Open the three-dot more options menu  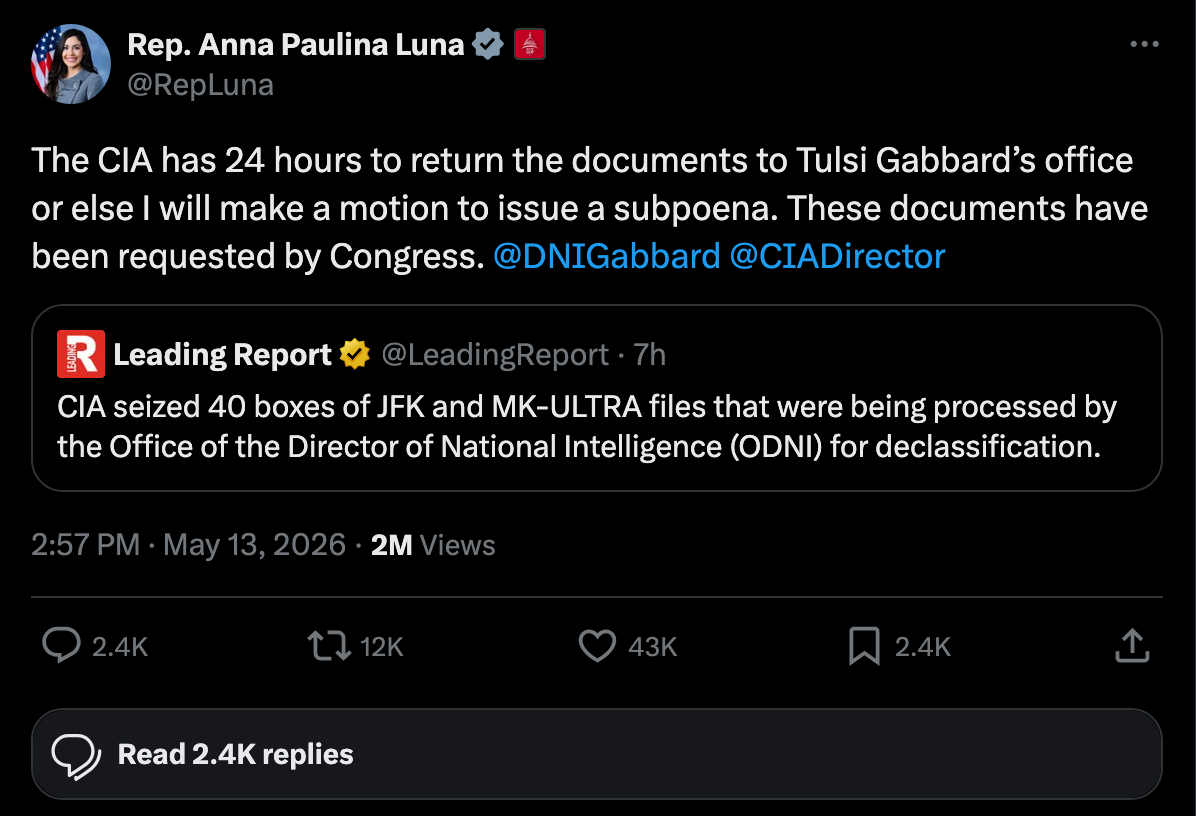pyautogui.click(x=1144, y=44)
